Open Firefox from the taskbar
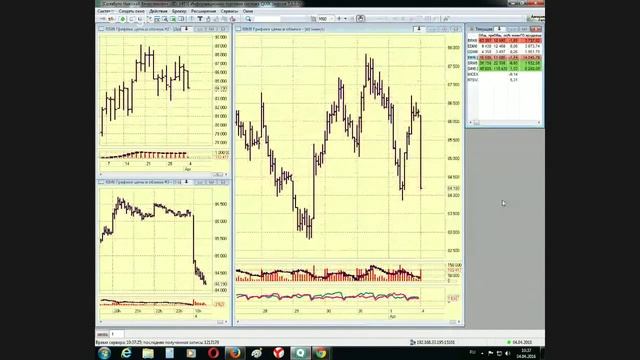640x360 pixels. coord(235,353)
